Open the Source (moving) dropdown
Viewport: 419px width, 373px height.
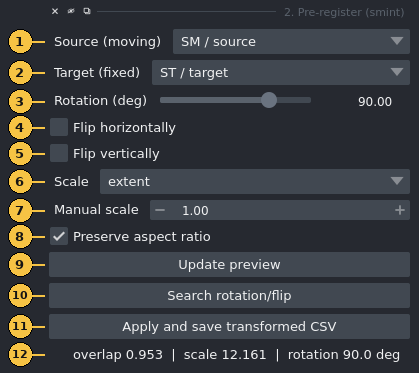[x=291, y=41]
